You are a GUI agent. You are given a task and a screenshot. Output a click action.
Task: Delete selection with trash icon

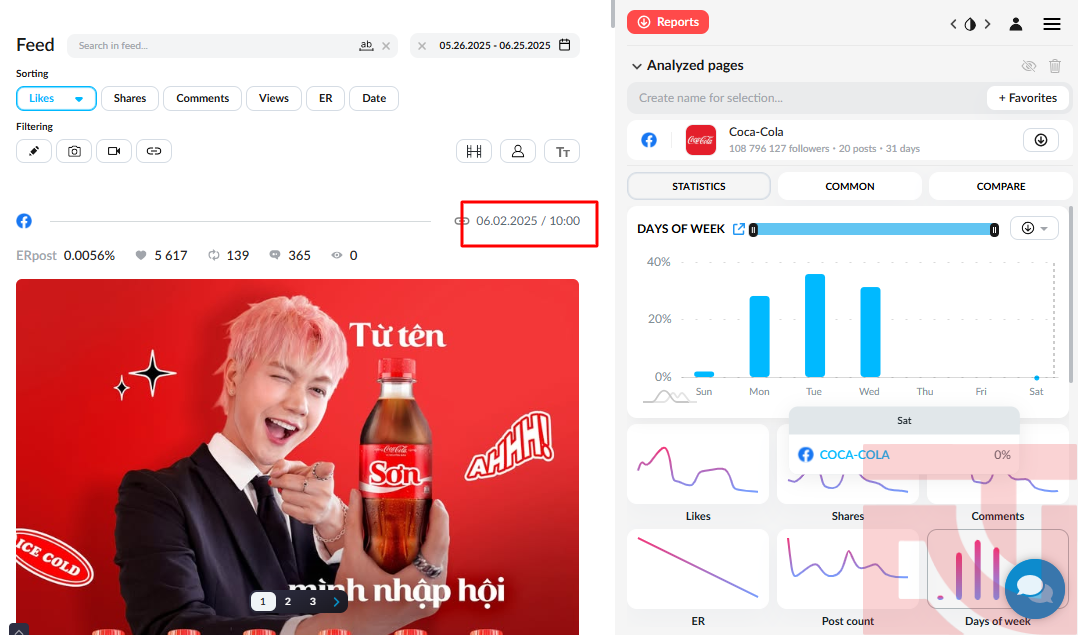coord(1055,66)
